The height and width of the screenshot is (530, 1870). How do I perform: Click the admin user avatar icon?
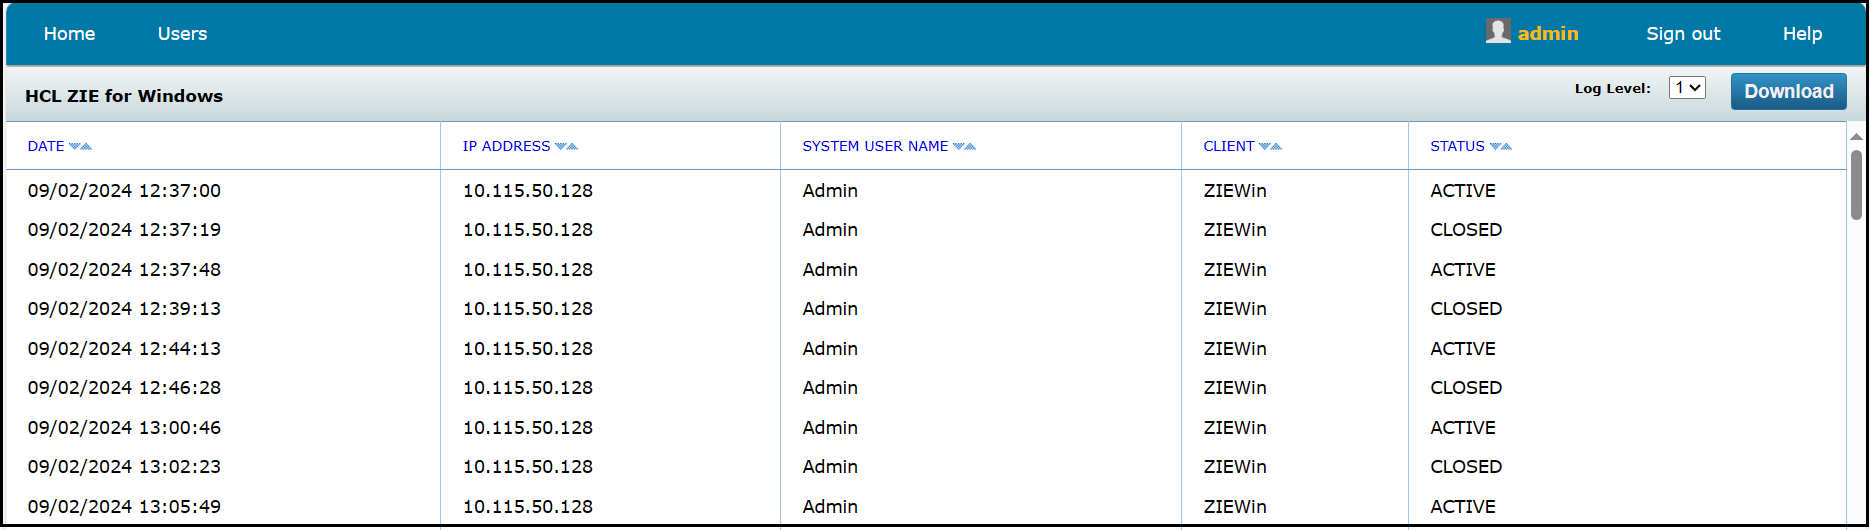click(x=1497, y=32)
